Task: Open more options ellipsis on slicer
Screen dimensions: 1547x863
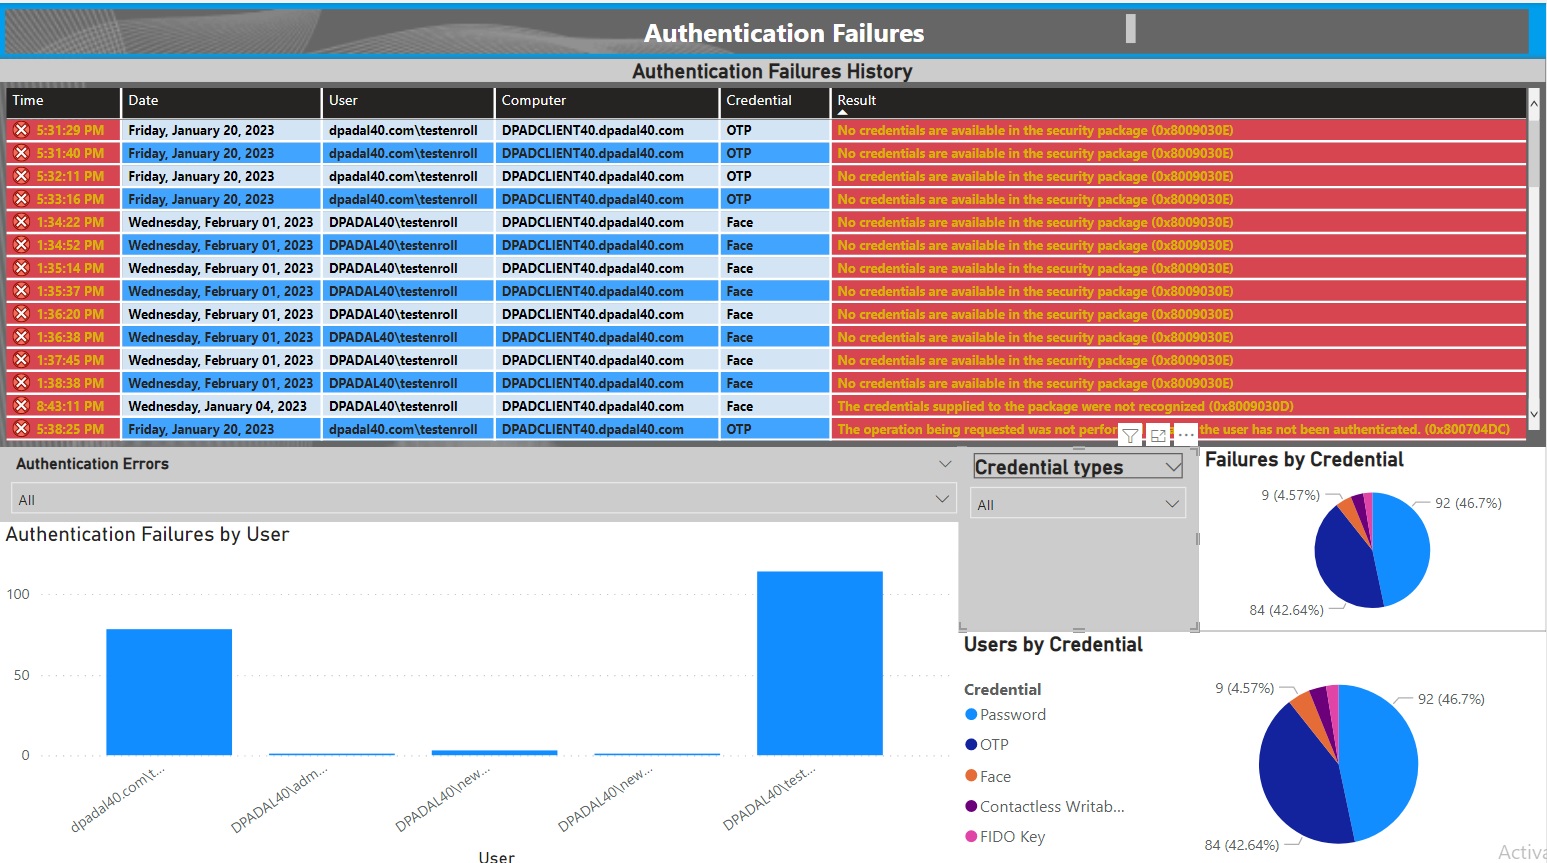Action: (x=1185, y=436)
